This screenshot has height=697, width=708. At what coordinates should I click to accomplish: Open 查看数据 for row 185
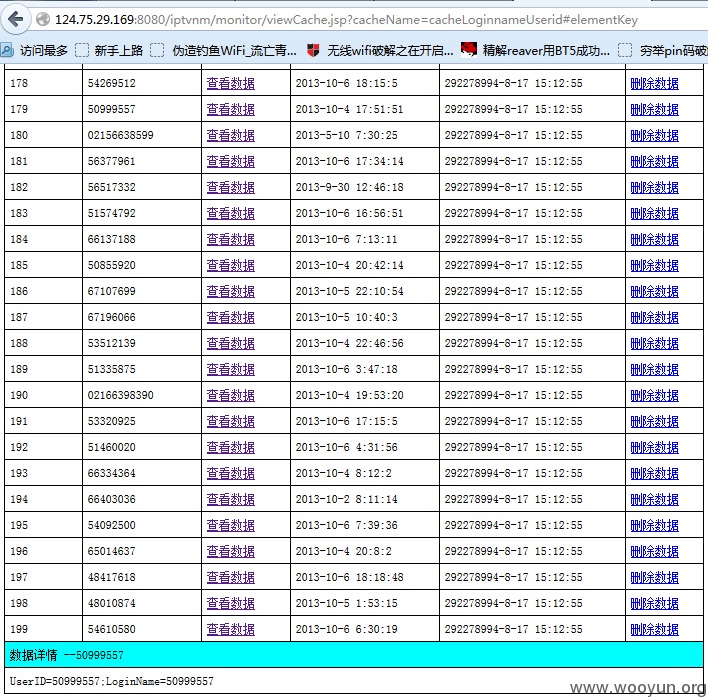click(x=230, y=265)
